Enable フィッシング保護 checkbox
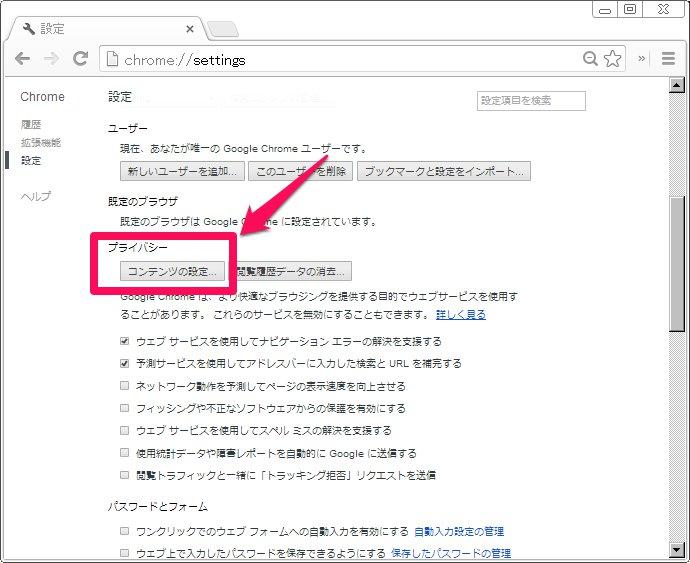Image resolution: width=690 pixels, height=563 pixels. click(x=125, y=408)
